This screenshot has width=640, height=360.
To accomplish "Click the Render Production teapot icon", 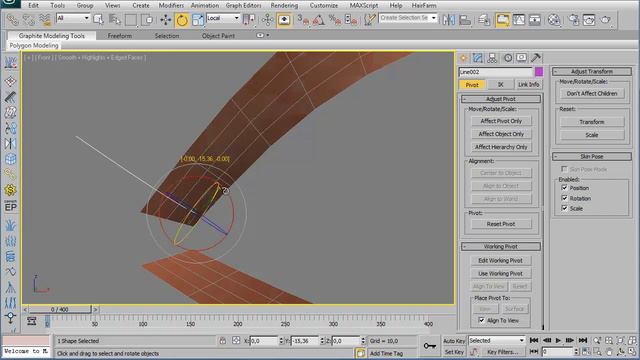I will (x=606, y=20).
